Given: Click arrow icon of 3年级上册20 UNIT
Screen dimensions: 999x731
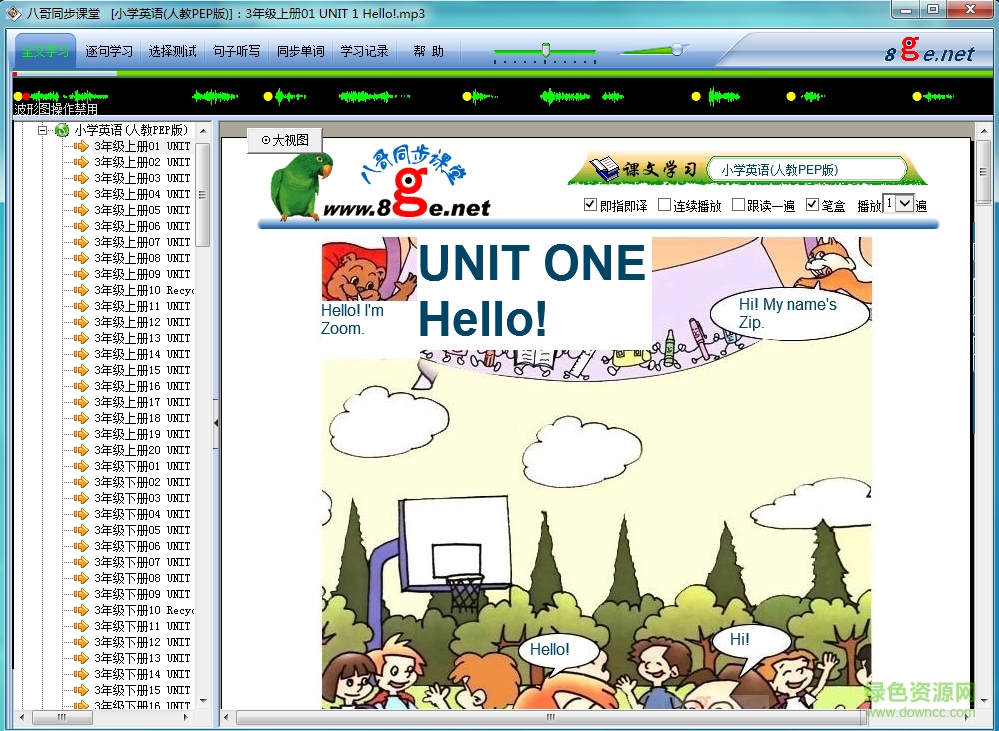Looking at the screenshot, I should [x=81, y=450].
